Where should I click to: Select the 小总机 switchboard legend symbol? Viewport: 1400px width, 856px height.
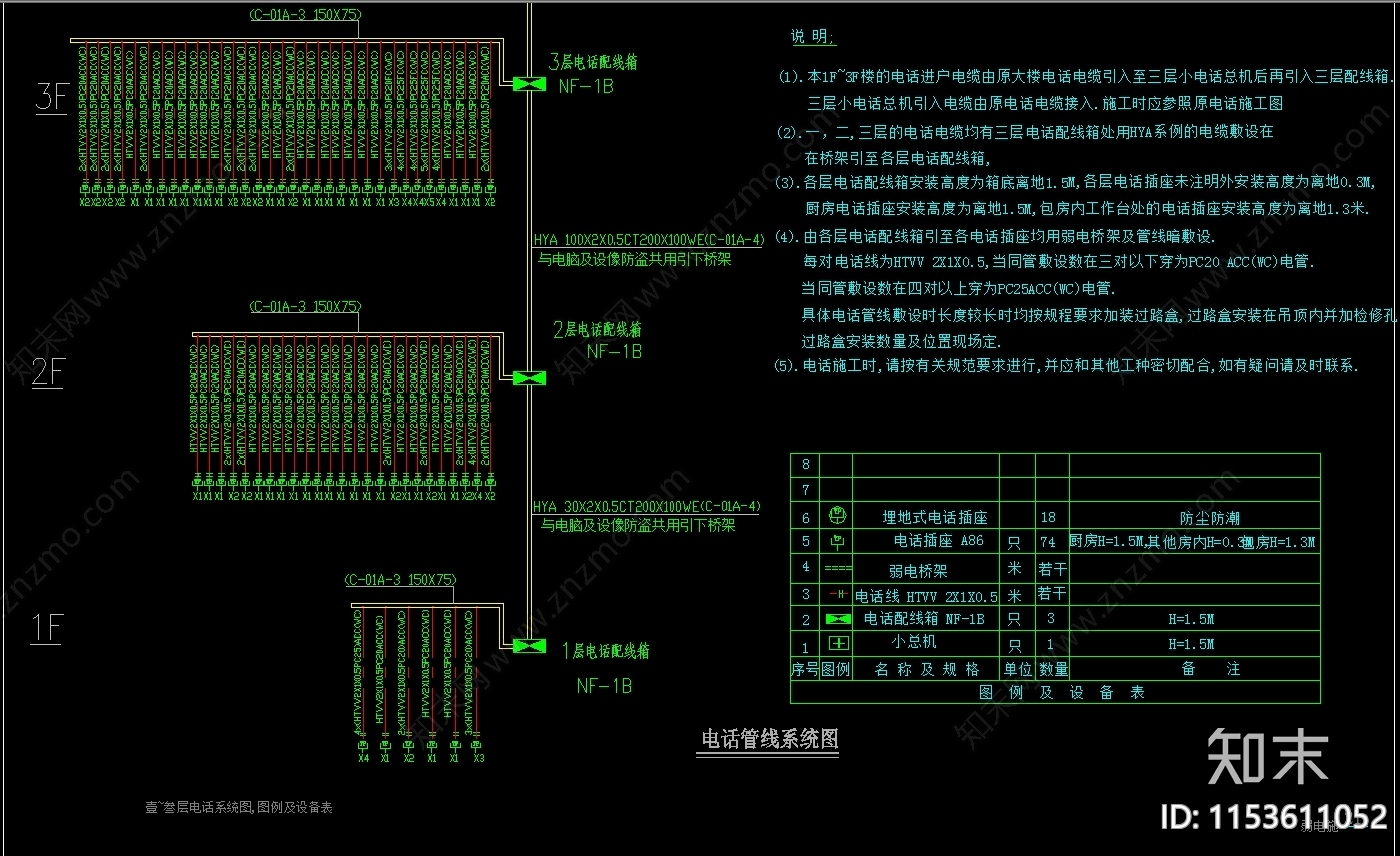pos(837,644)
